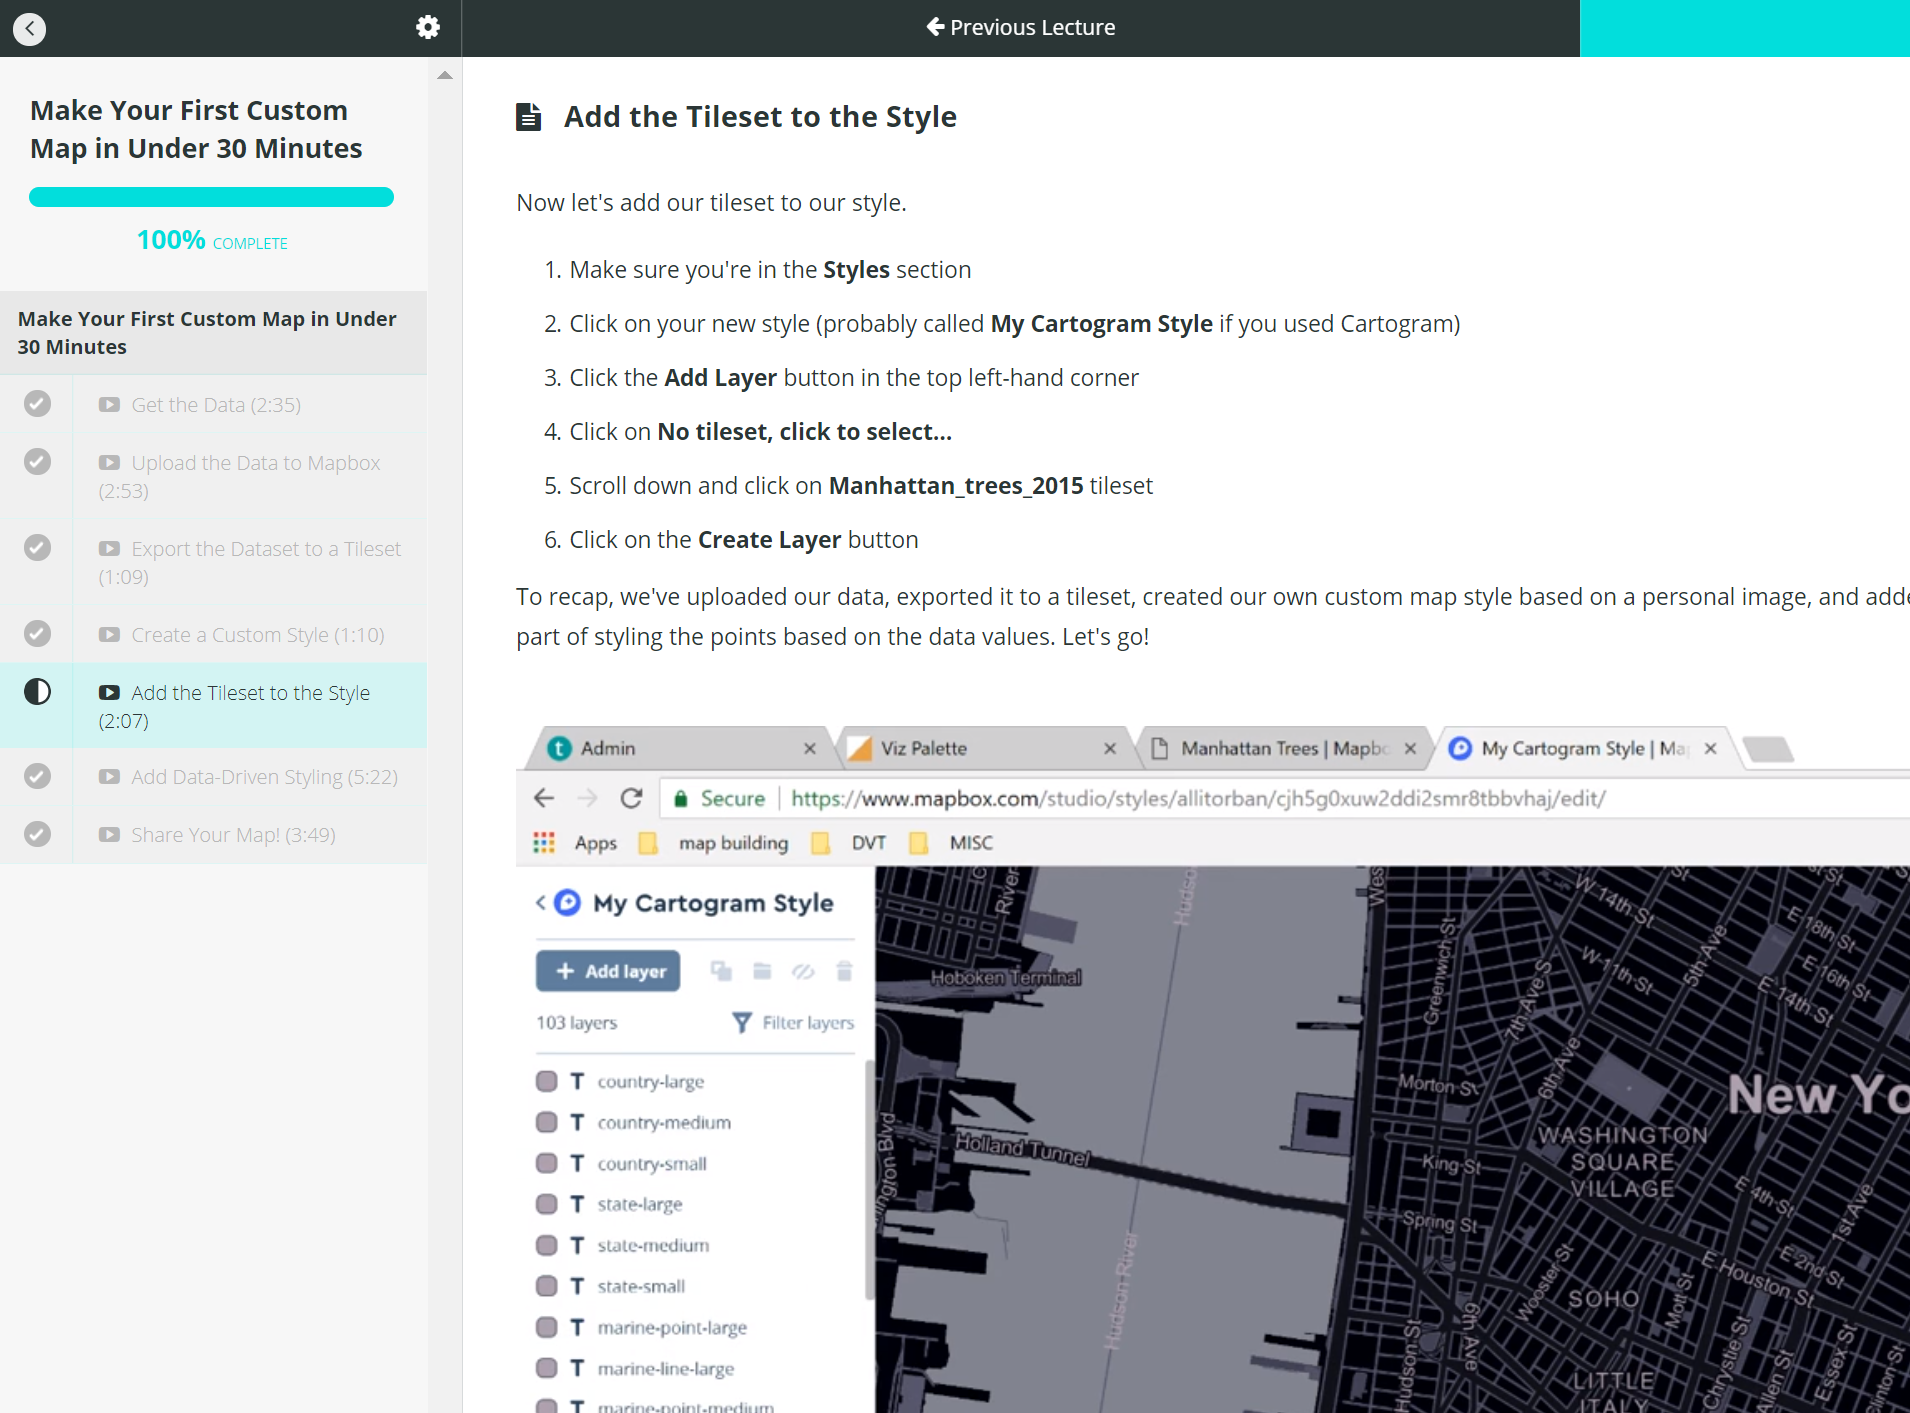The image size is (1910, 1413).
Task: Click the document icon beside lecture title
Action: [x=528, y=117]
